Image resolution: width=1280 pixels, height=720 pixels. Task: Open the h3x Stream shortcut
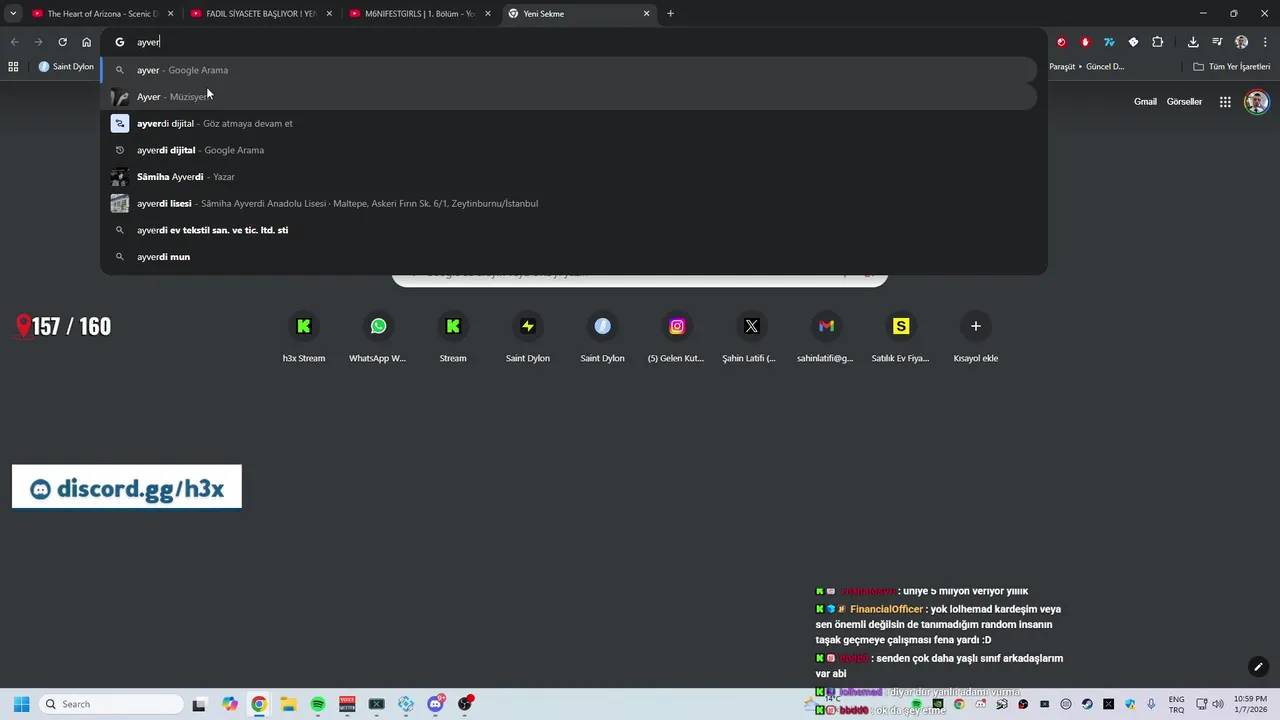(304, 337)
